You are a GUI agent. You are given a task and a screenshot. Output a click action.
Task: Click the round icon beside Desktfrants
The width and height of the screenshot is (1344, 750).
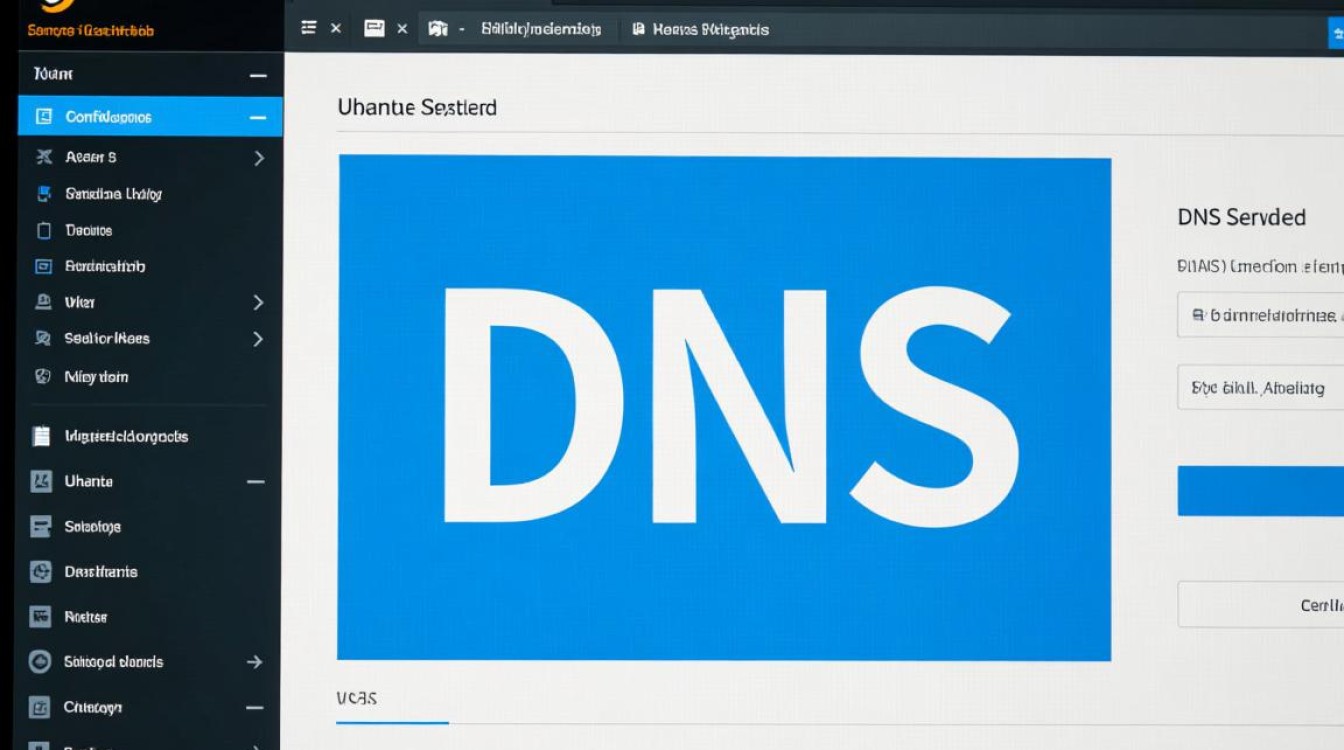point(41,572)
